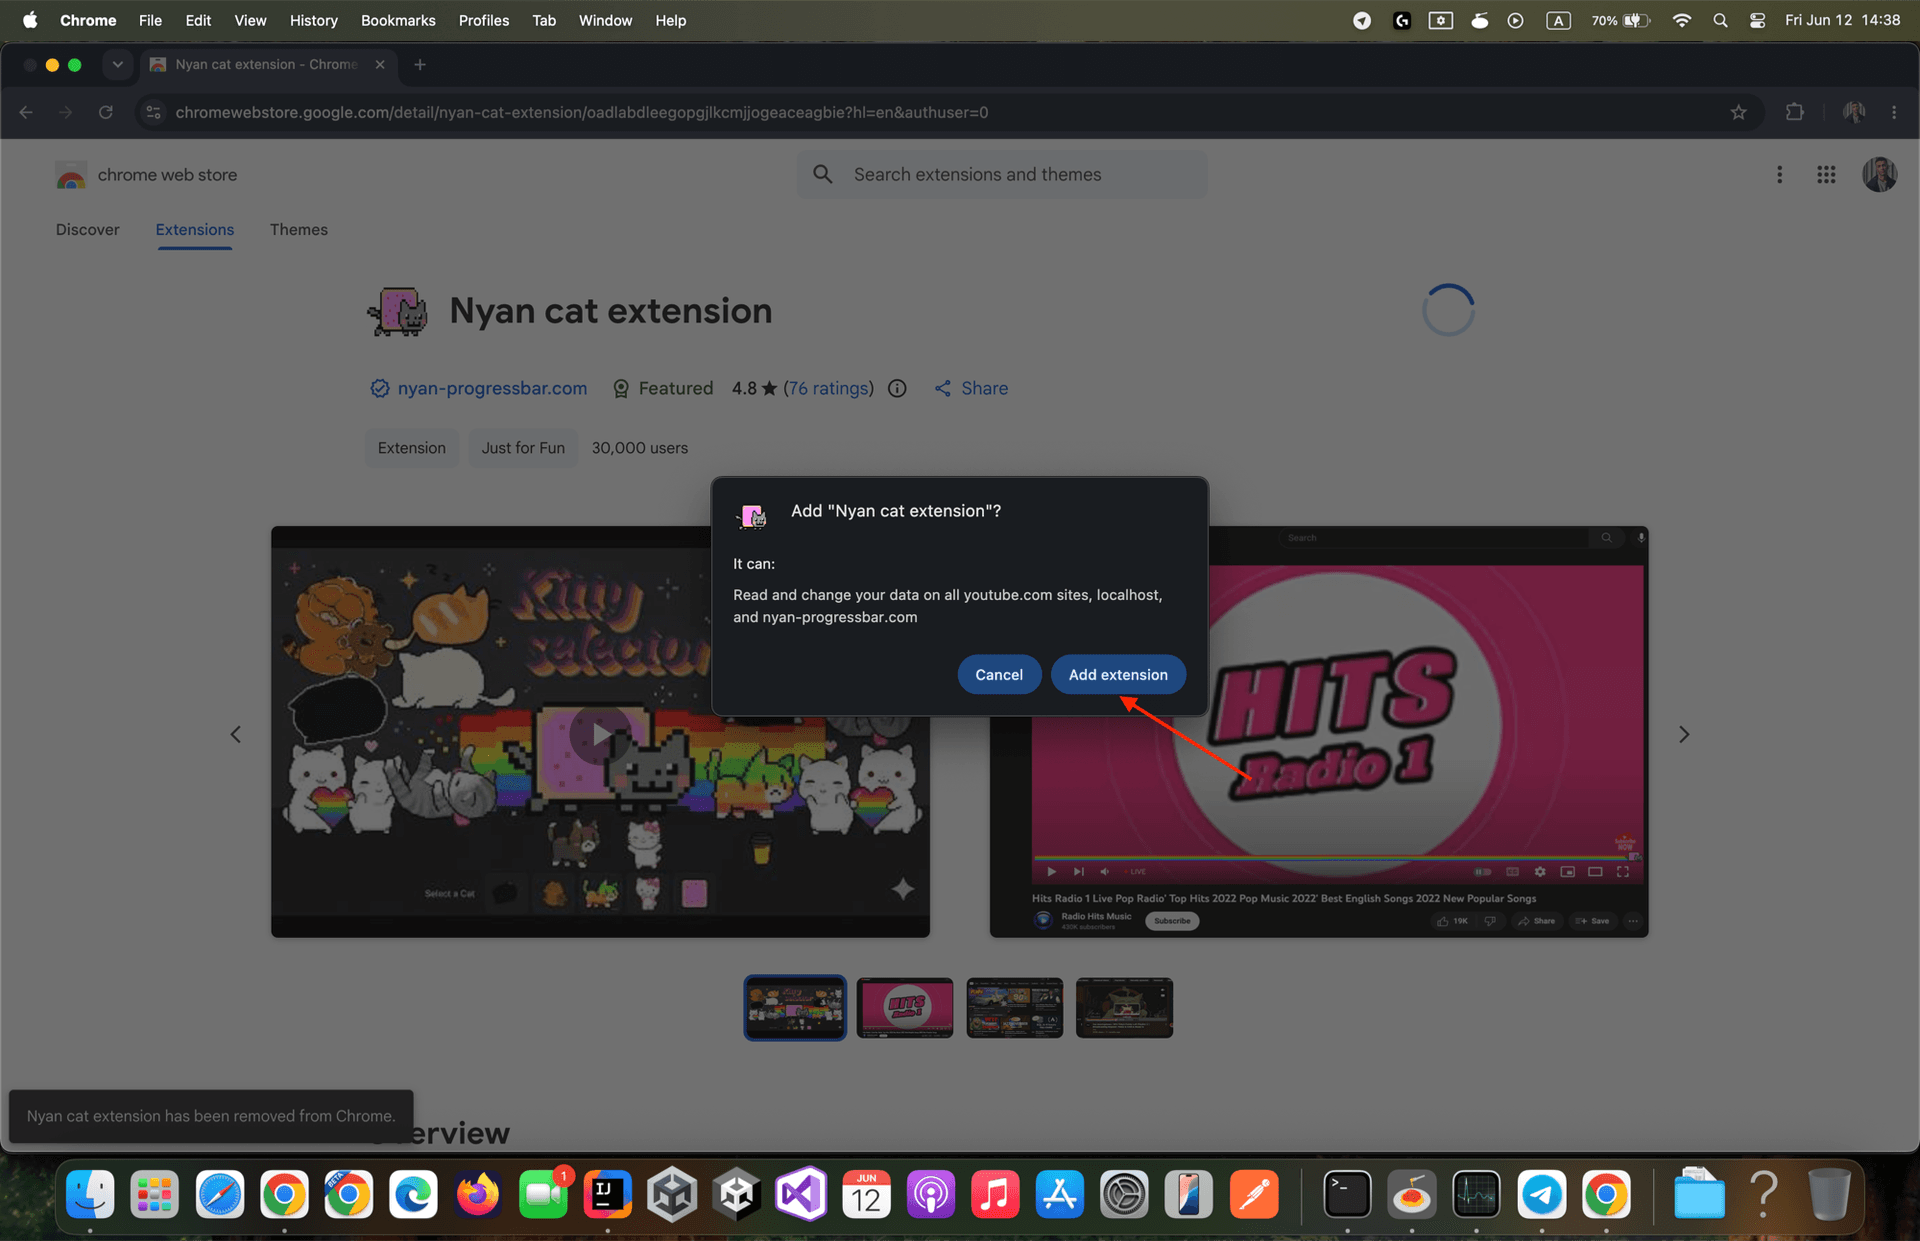
Task: Open the Profiles menu
Action: pyautogui.click(x=484, y=20)
